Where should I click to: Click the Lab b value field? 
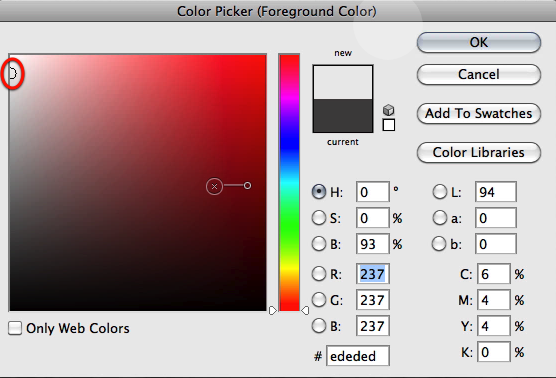click(496, 244)
